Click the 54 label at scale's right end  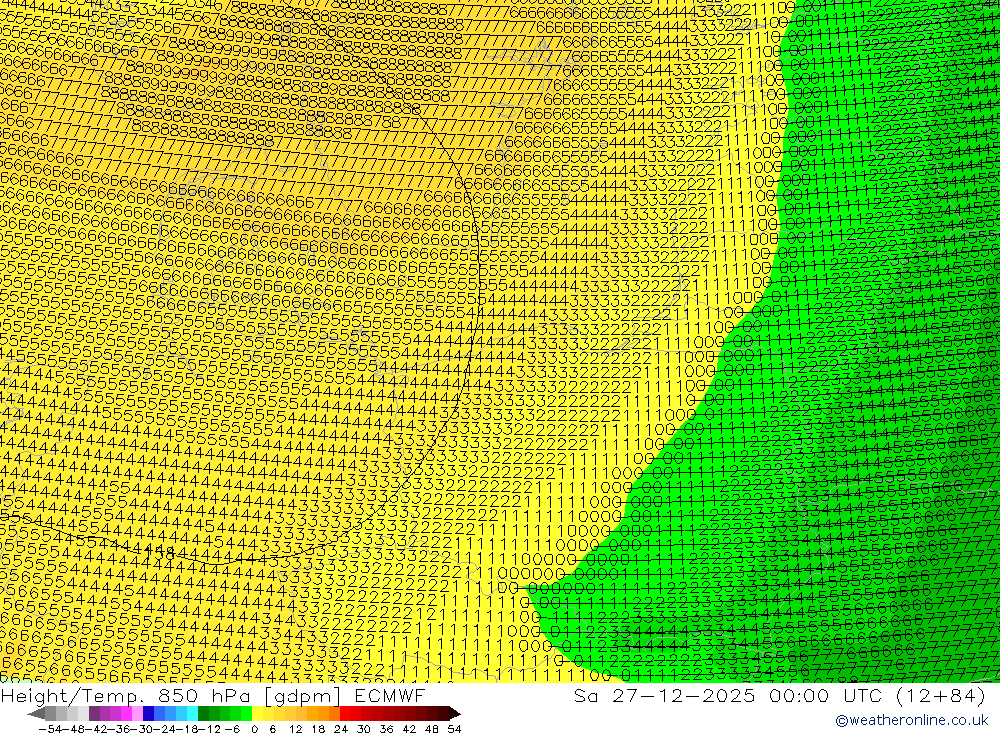tap(454, 729)
